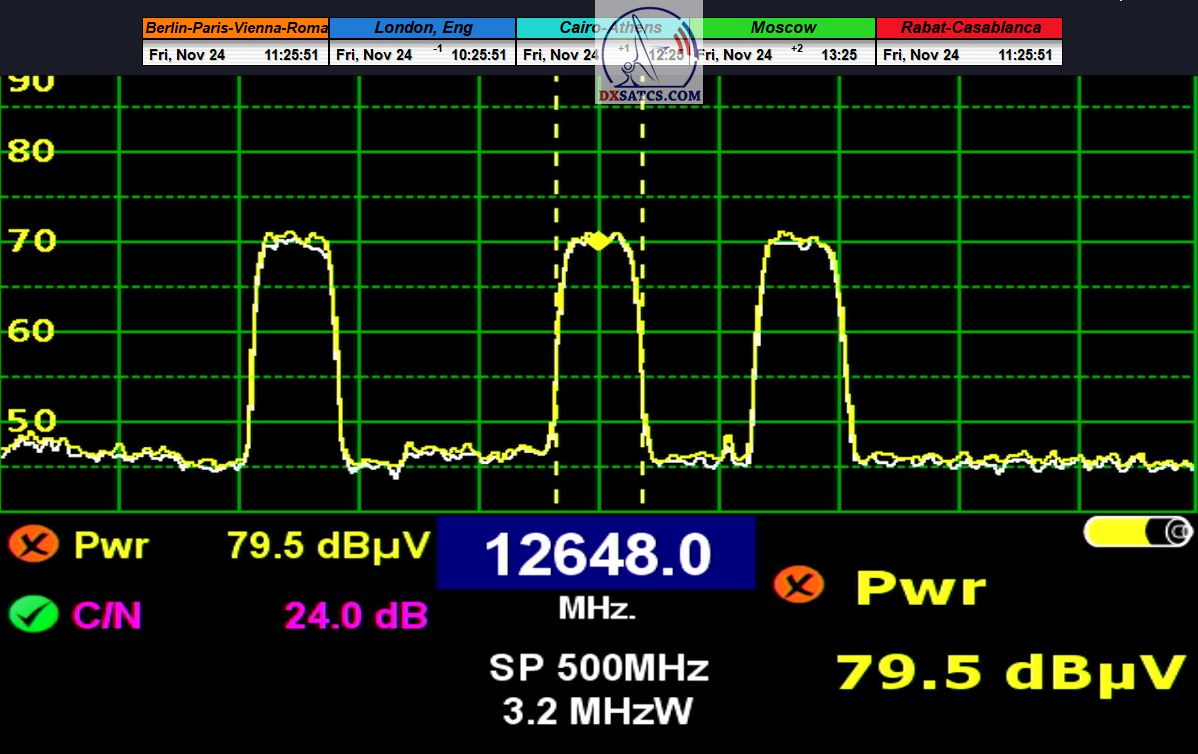
Task: Click the orange X icon beside left Pwr
Action: tap(33, 545)
